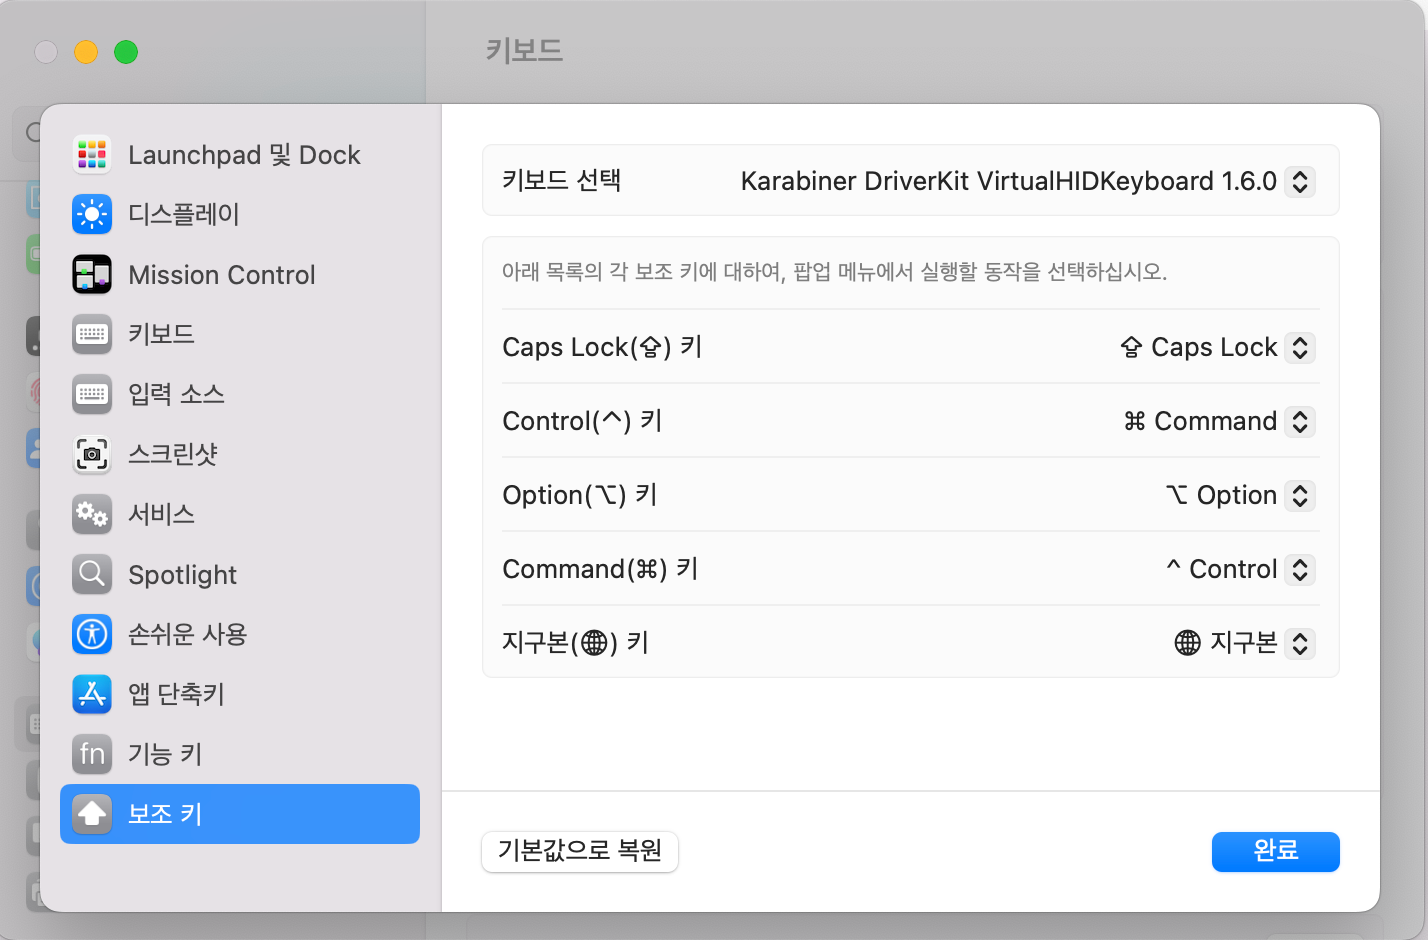Image resolution: width=1428 pixels, height=940 pixels.
Task: Click the Launchpad 및 Dock icon
Action: 92,154
